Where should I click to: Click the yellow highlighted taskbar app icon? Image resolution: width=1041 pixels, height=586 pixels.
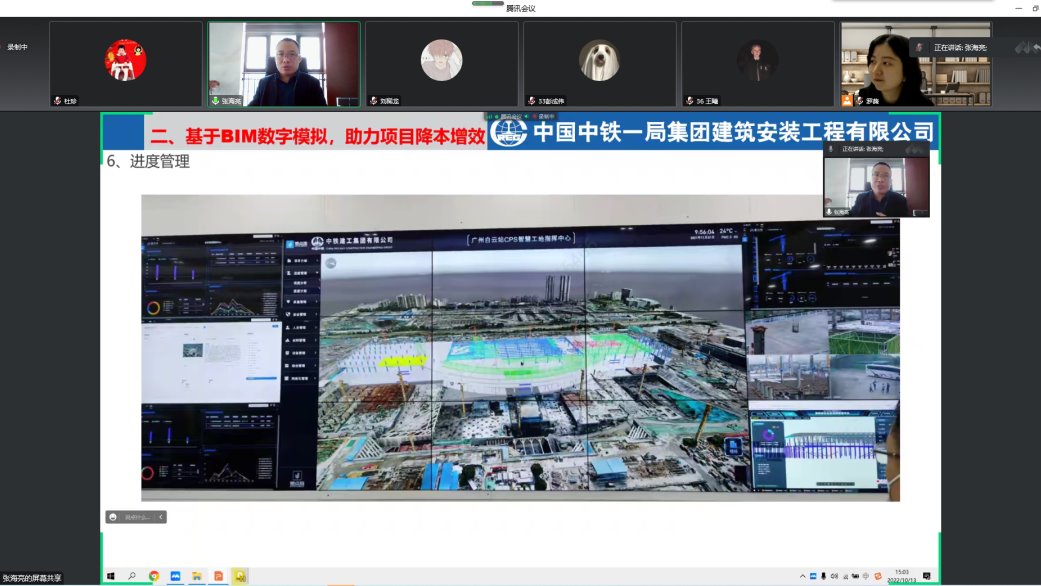(x=240, y=576)
